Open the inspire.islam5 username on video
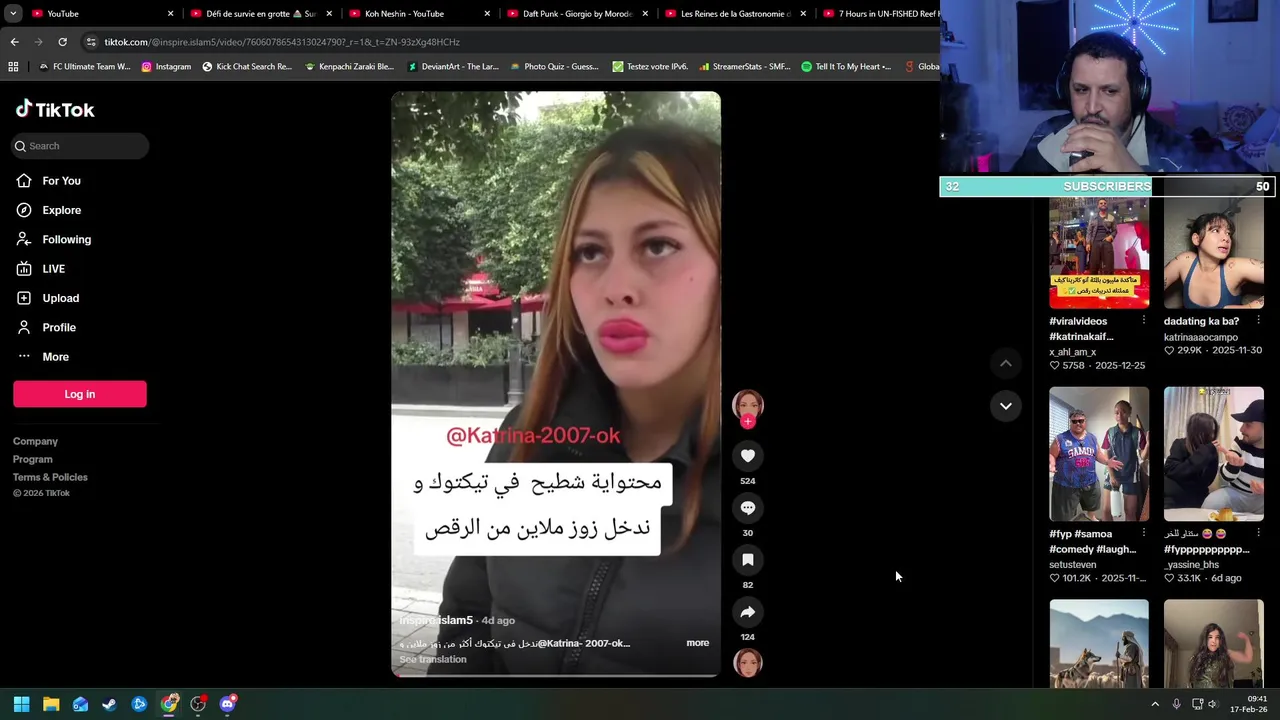This screenshot has width=1280, height=720. point(436,620)
